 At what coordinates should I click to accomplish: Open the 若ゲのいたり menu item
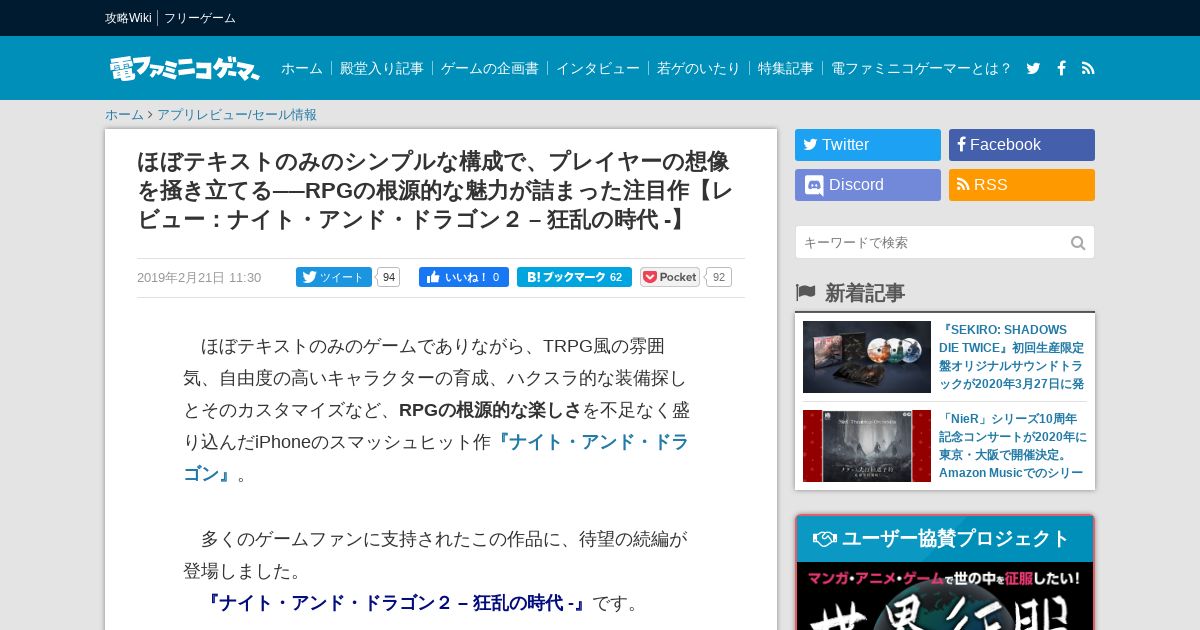pos(699,68)
